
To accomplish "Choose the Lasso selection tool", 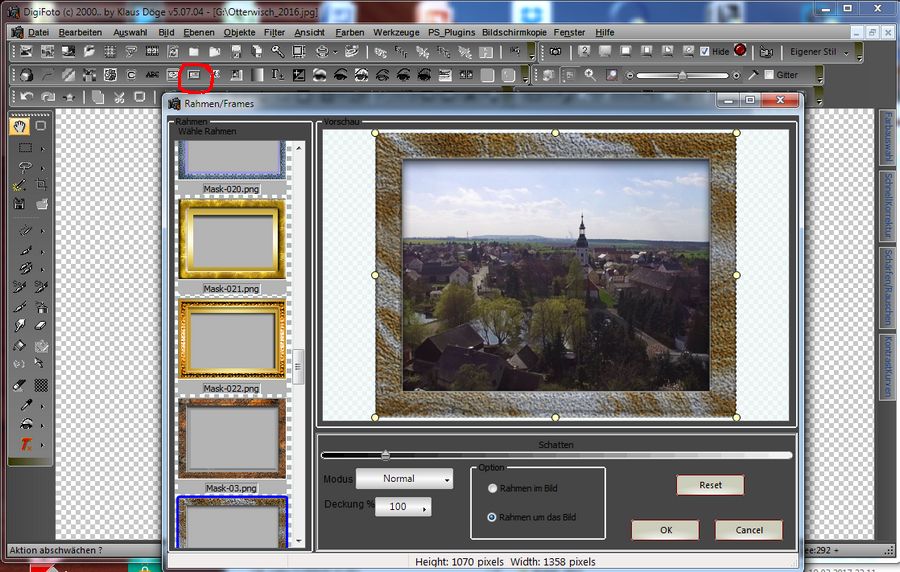I will coord(24,167).
